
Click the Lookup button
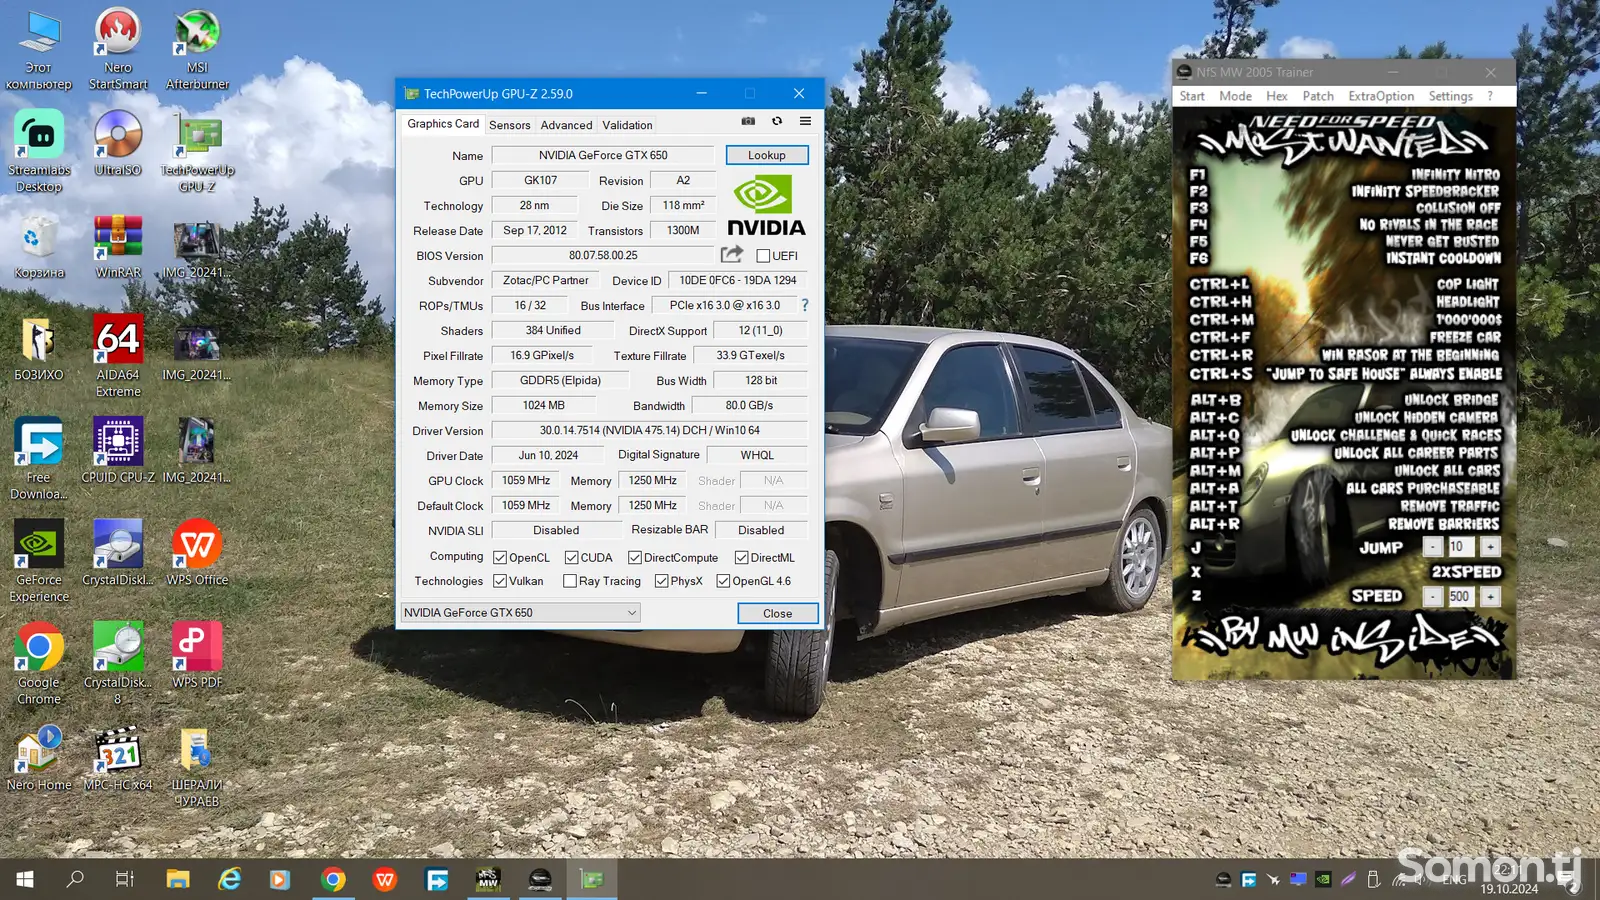[x=767, y=155]
